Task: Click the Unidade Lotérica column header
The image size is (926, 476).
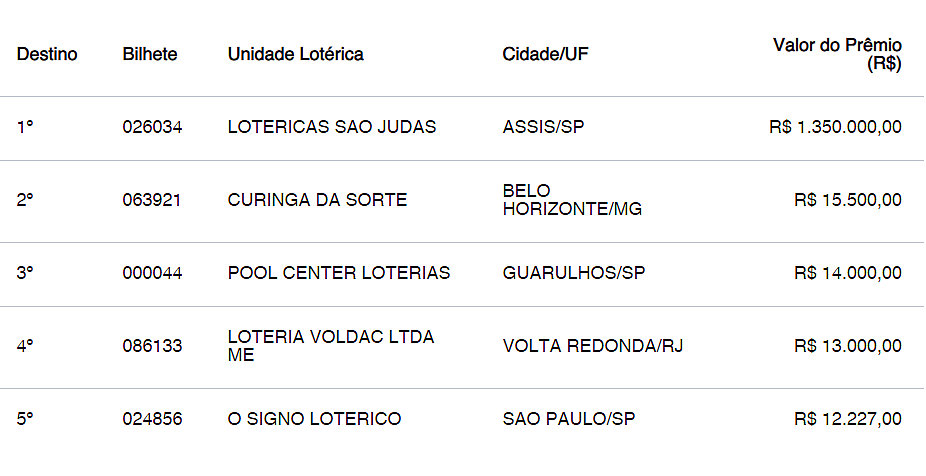Action: coord(295,54)
